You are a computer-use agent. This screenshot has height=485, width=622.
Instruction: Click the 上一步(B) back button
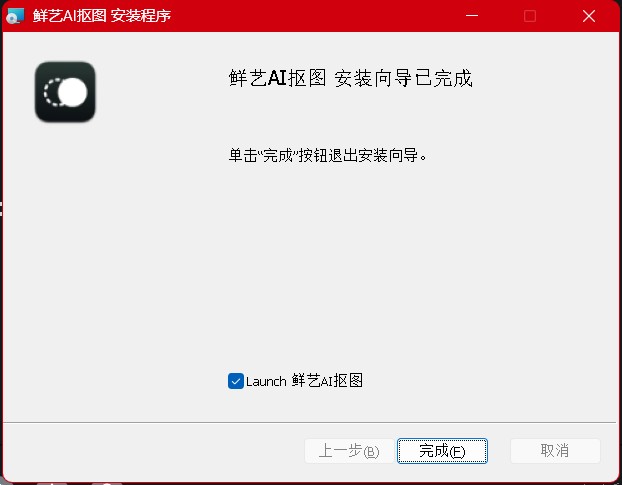click(349, 451)
